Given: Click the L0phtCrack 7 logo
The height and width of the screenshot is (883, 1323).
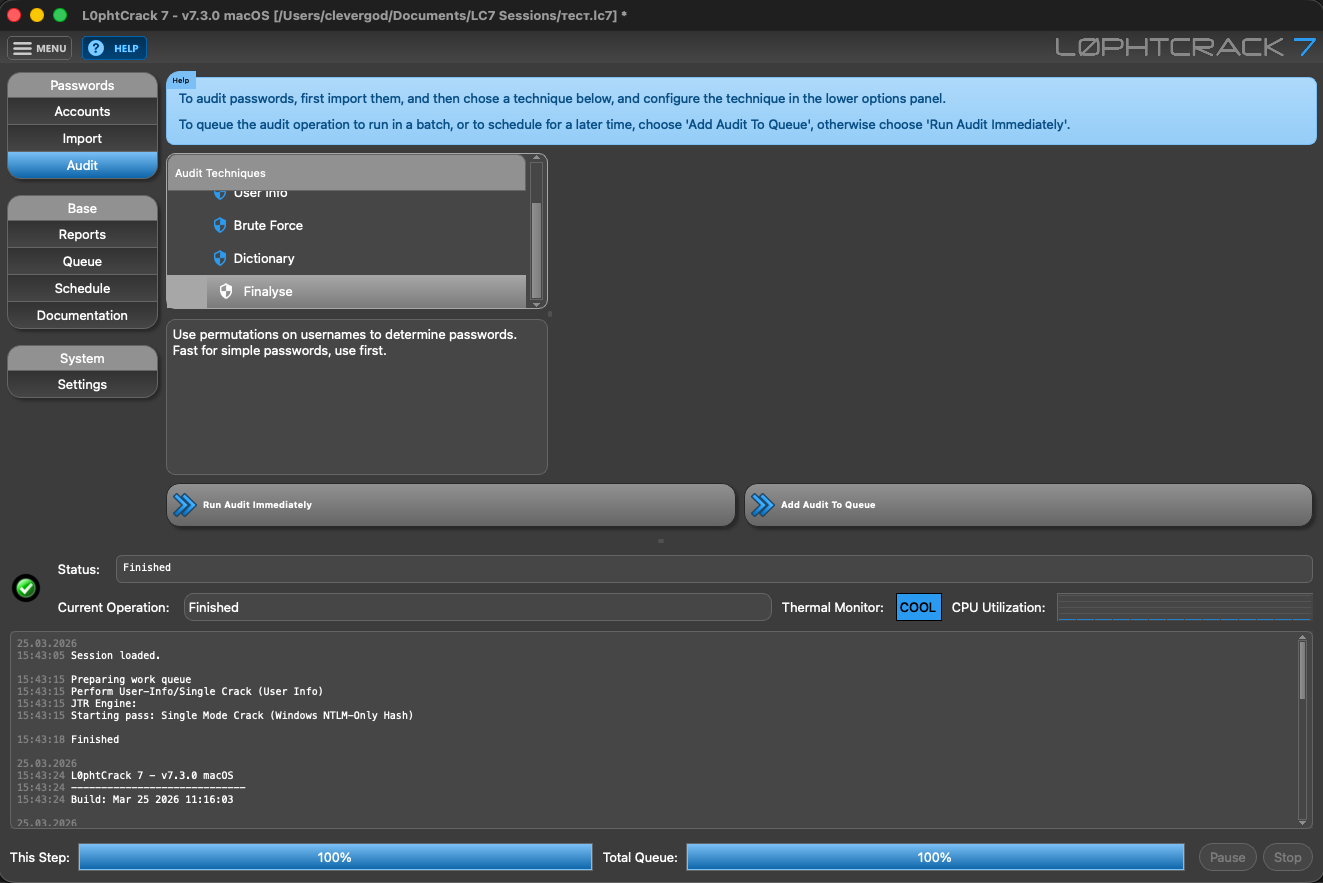Looking at the screenshot, I should pyautogui.click(x=1185, y=47).
